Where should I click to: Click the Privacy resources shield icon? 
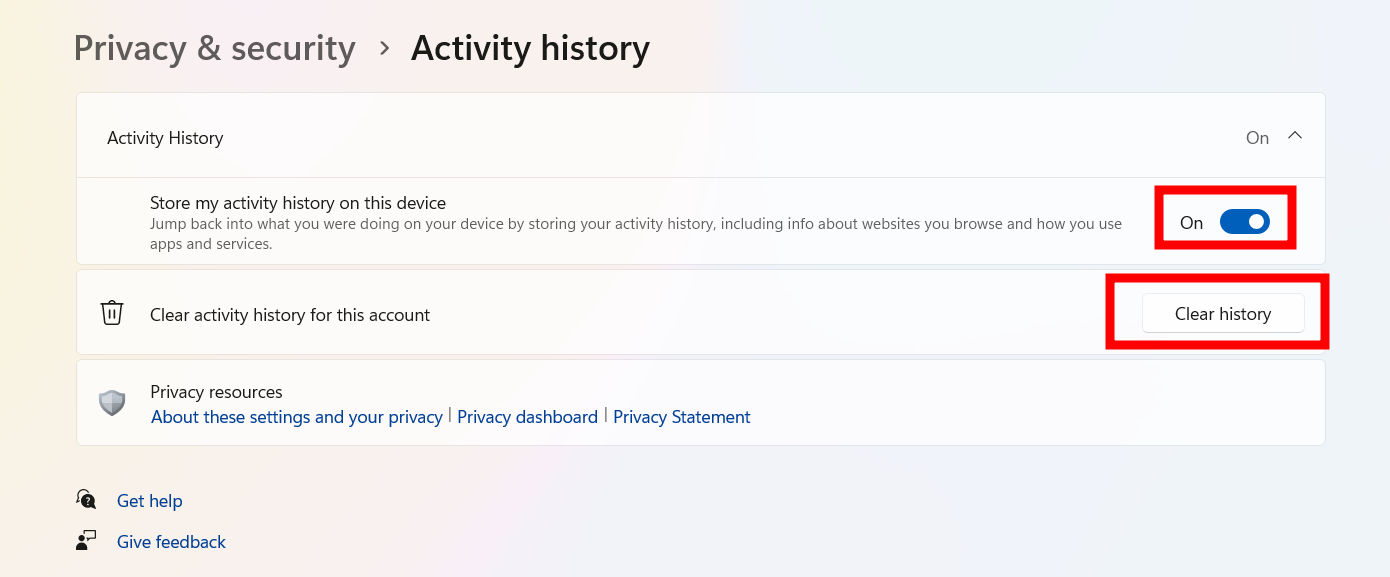[x=112, y=403]
